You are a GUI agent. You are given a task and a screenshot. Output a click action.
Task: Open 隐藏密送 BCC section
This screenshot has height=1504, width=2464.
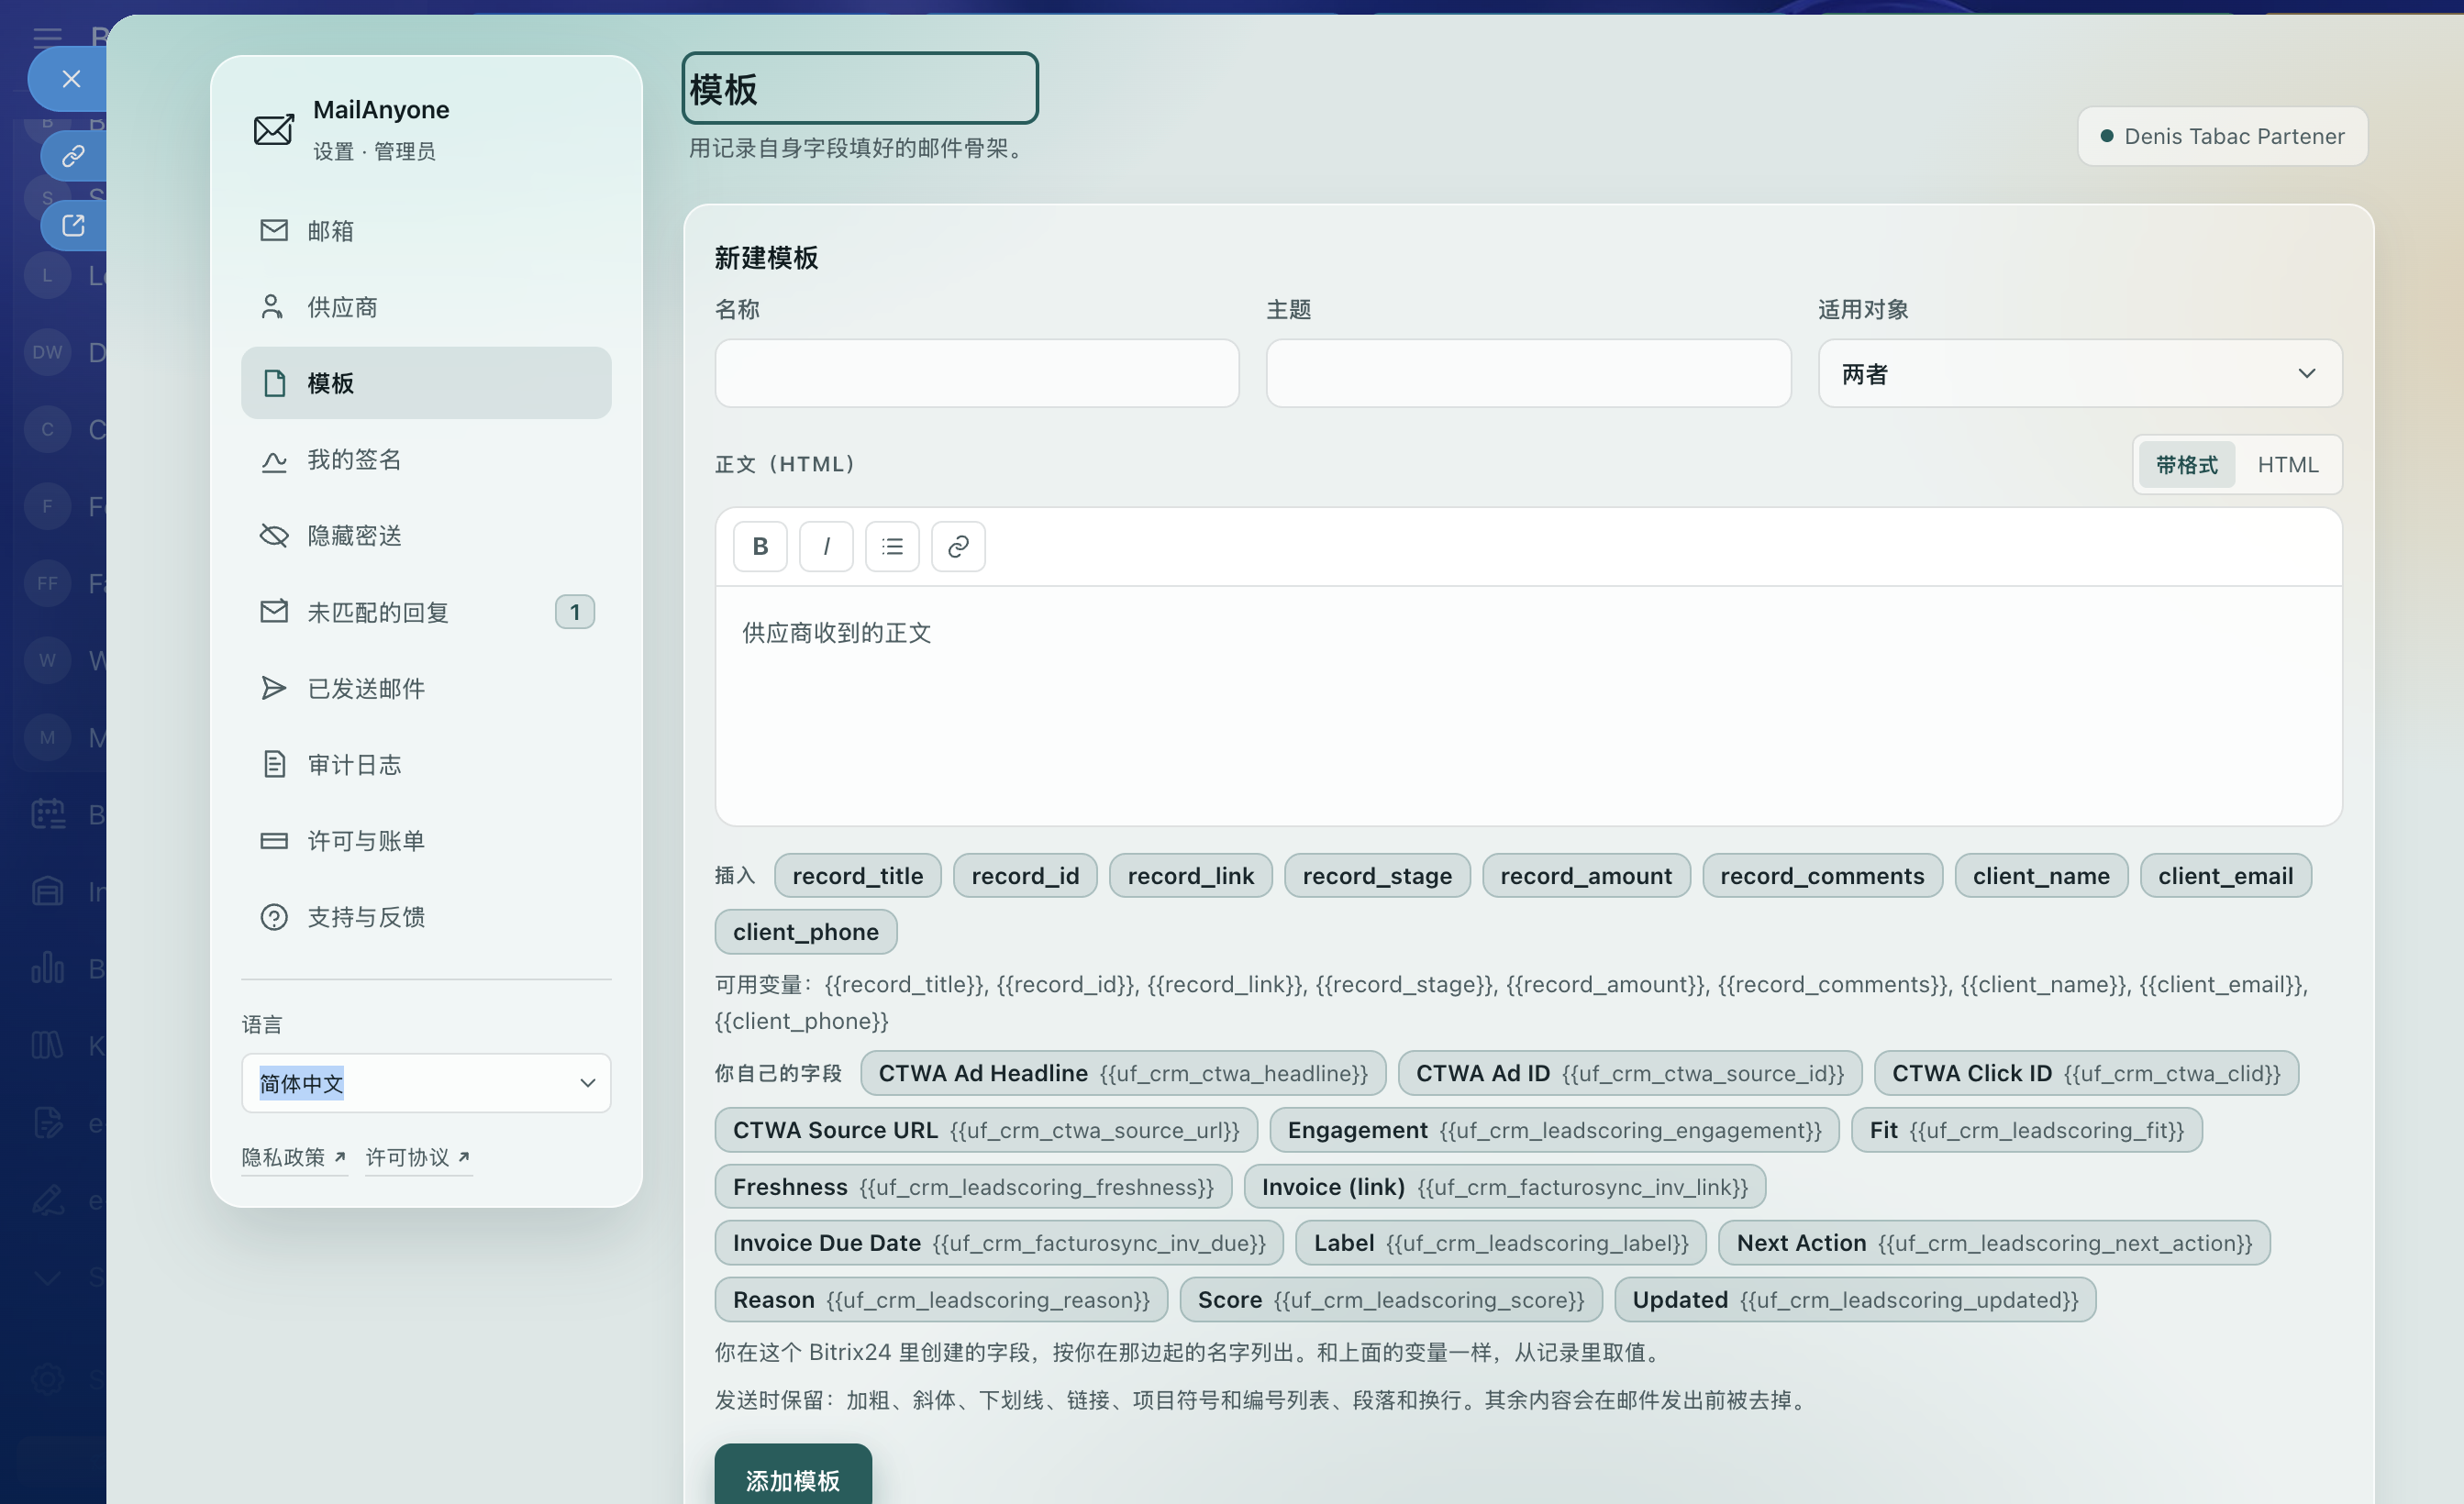click(x=426, y=535)
